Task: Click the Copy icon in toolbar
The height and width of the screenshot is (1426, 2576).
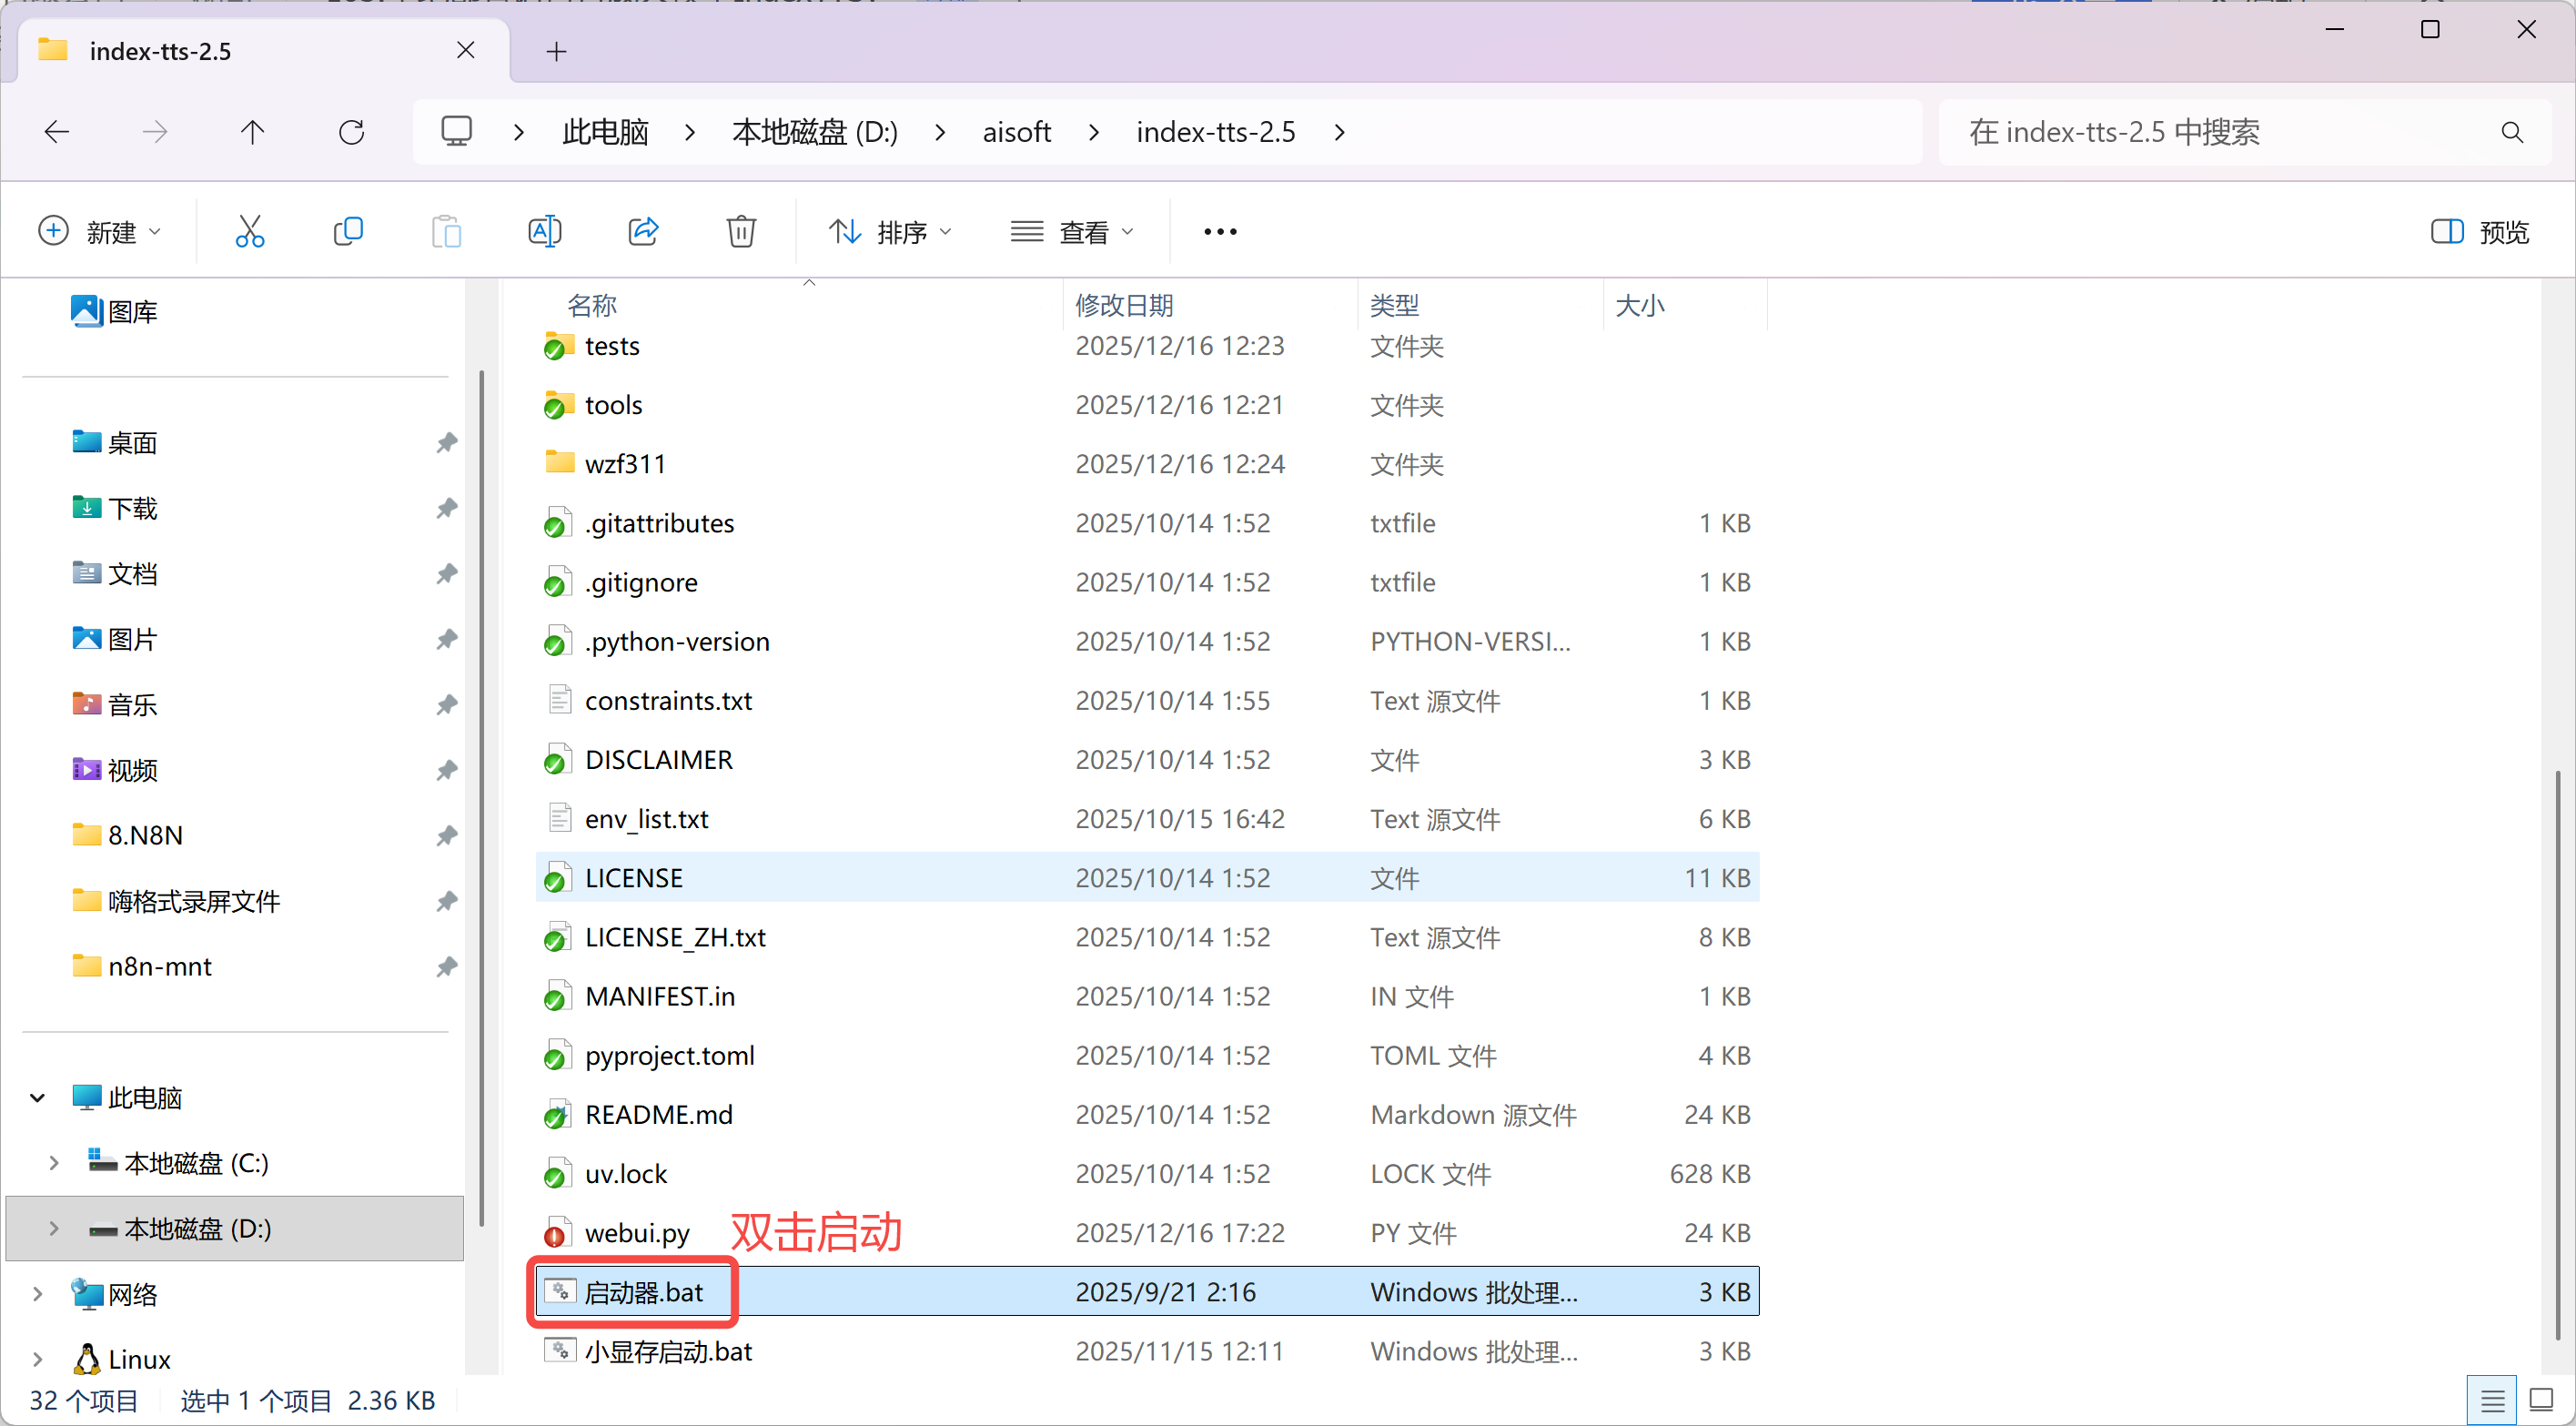Action: pyautogui.click(x=347, y=232)
